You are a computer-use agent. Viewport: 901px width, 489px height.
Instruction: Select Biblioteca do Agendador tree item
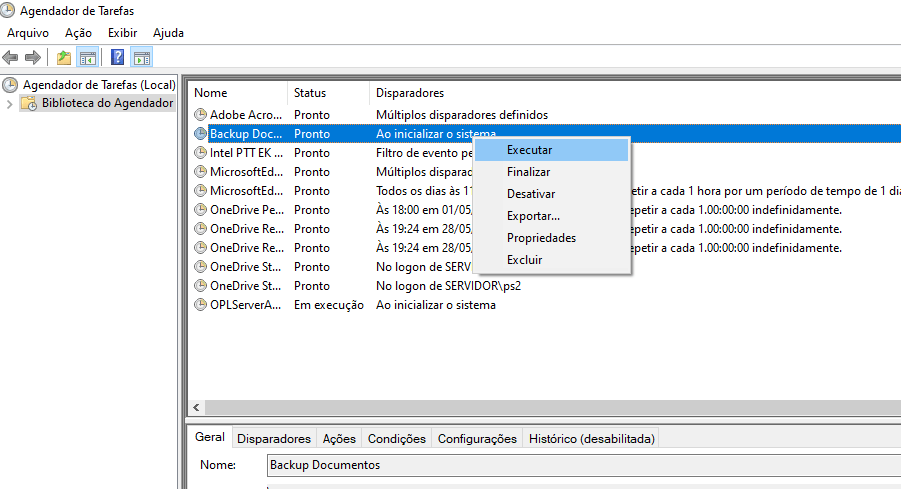pyautogui.click(x=107, y=103)
